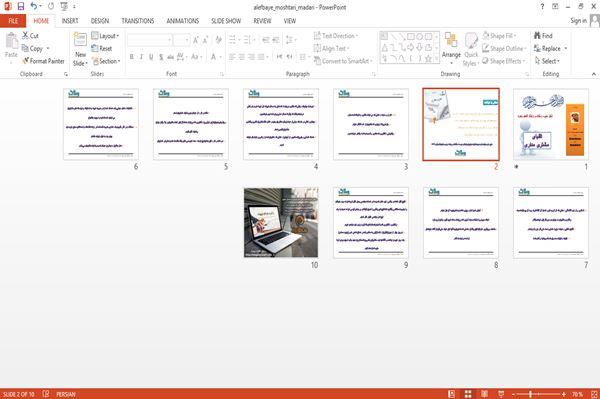This screenshot has height=399, width=600.
Task: Switch to Normal view icon in status bar
Action: pos(452,394)
